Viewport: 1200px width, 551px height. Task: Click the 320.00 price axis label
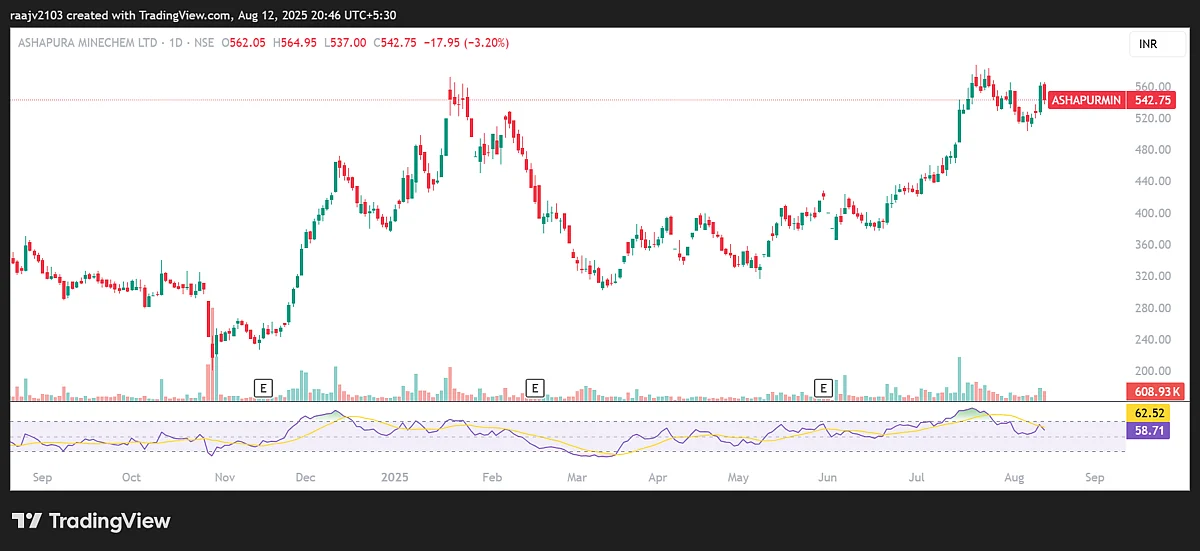coord(1153,276)
